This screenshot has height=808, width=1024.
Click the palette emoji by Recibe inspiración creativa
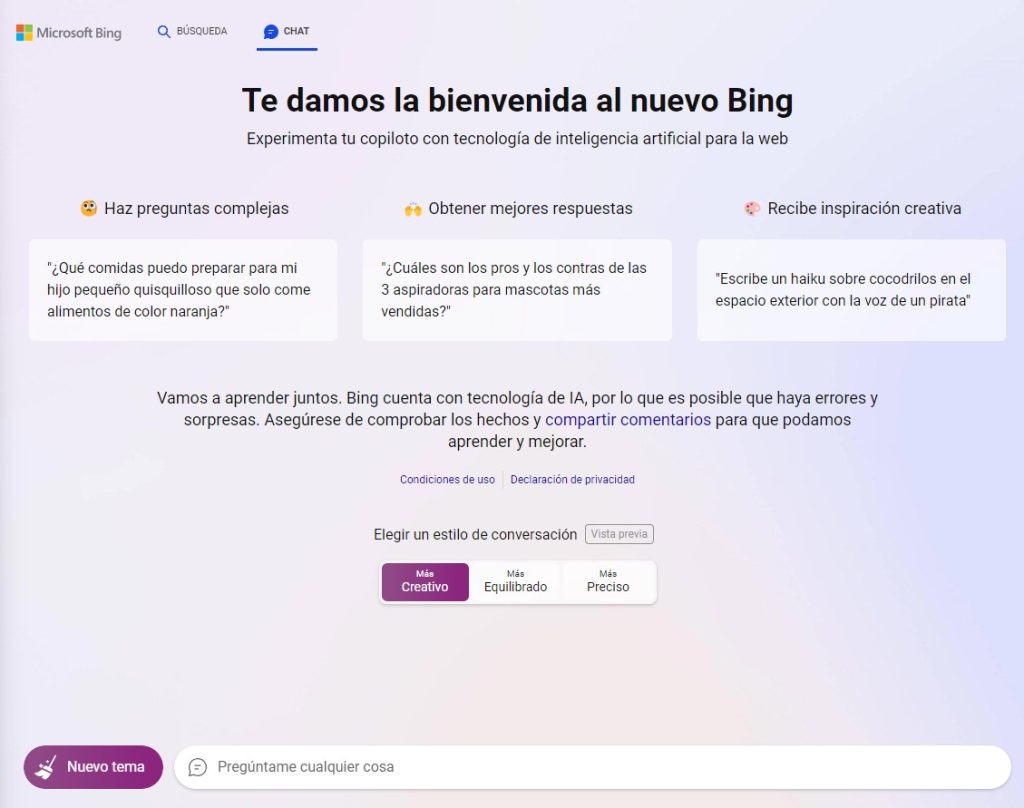coord(752,208)
